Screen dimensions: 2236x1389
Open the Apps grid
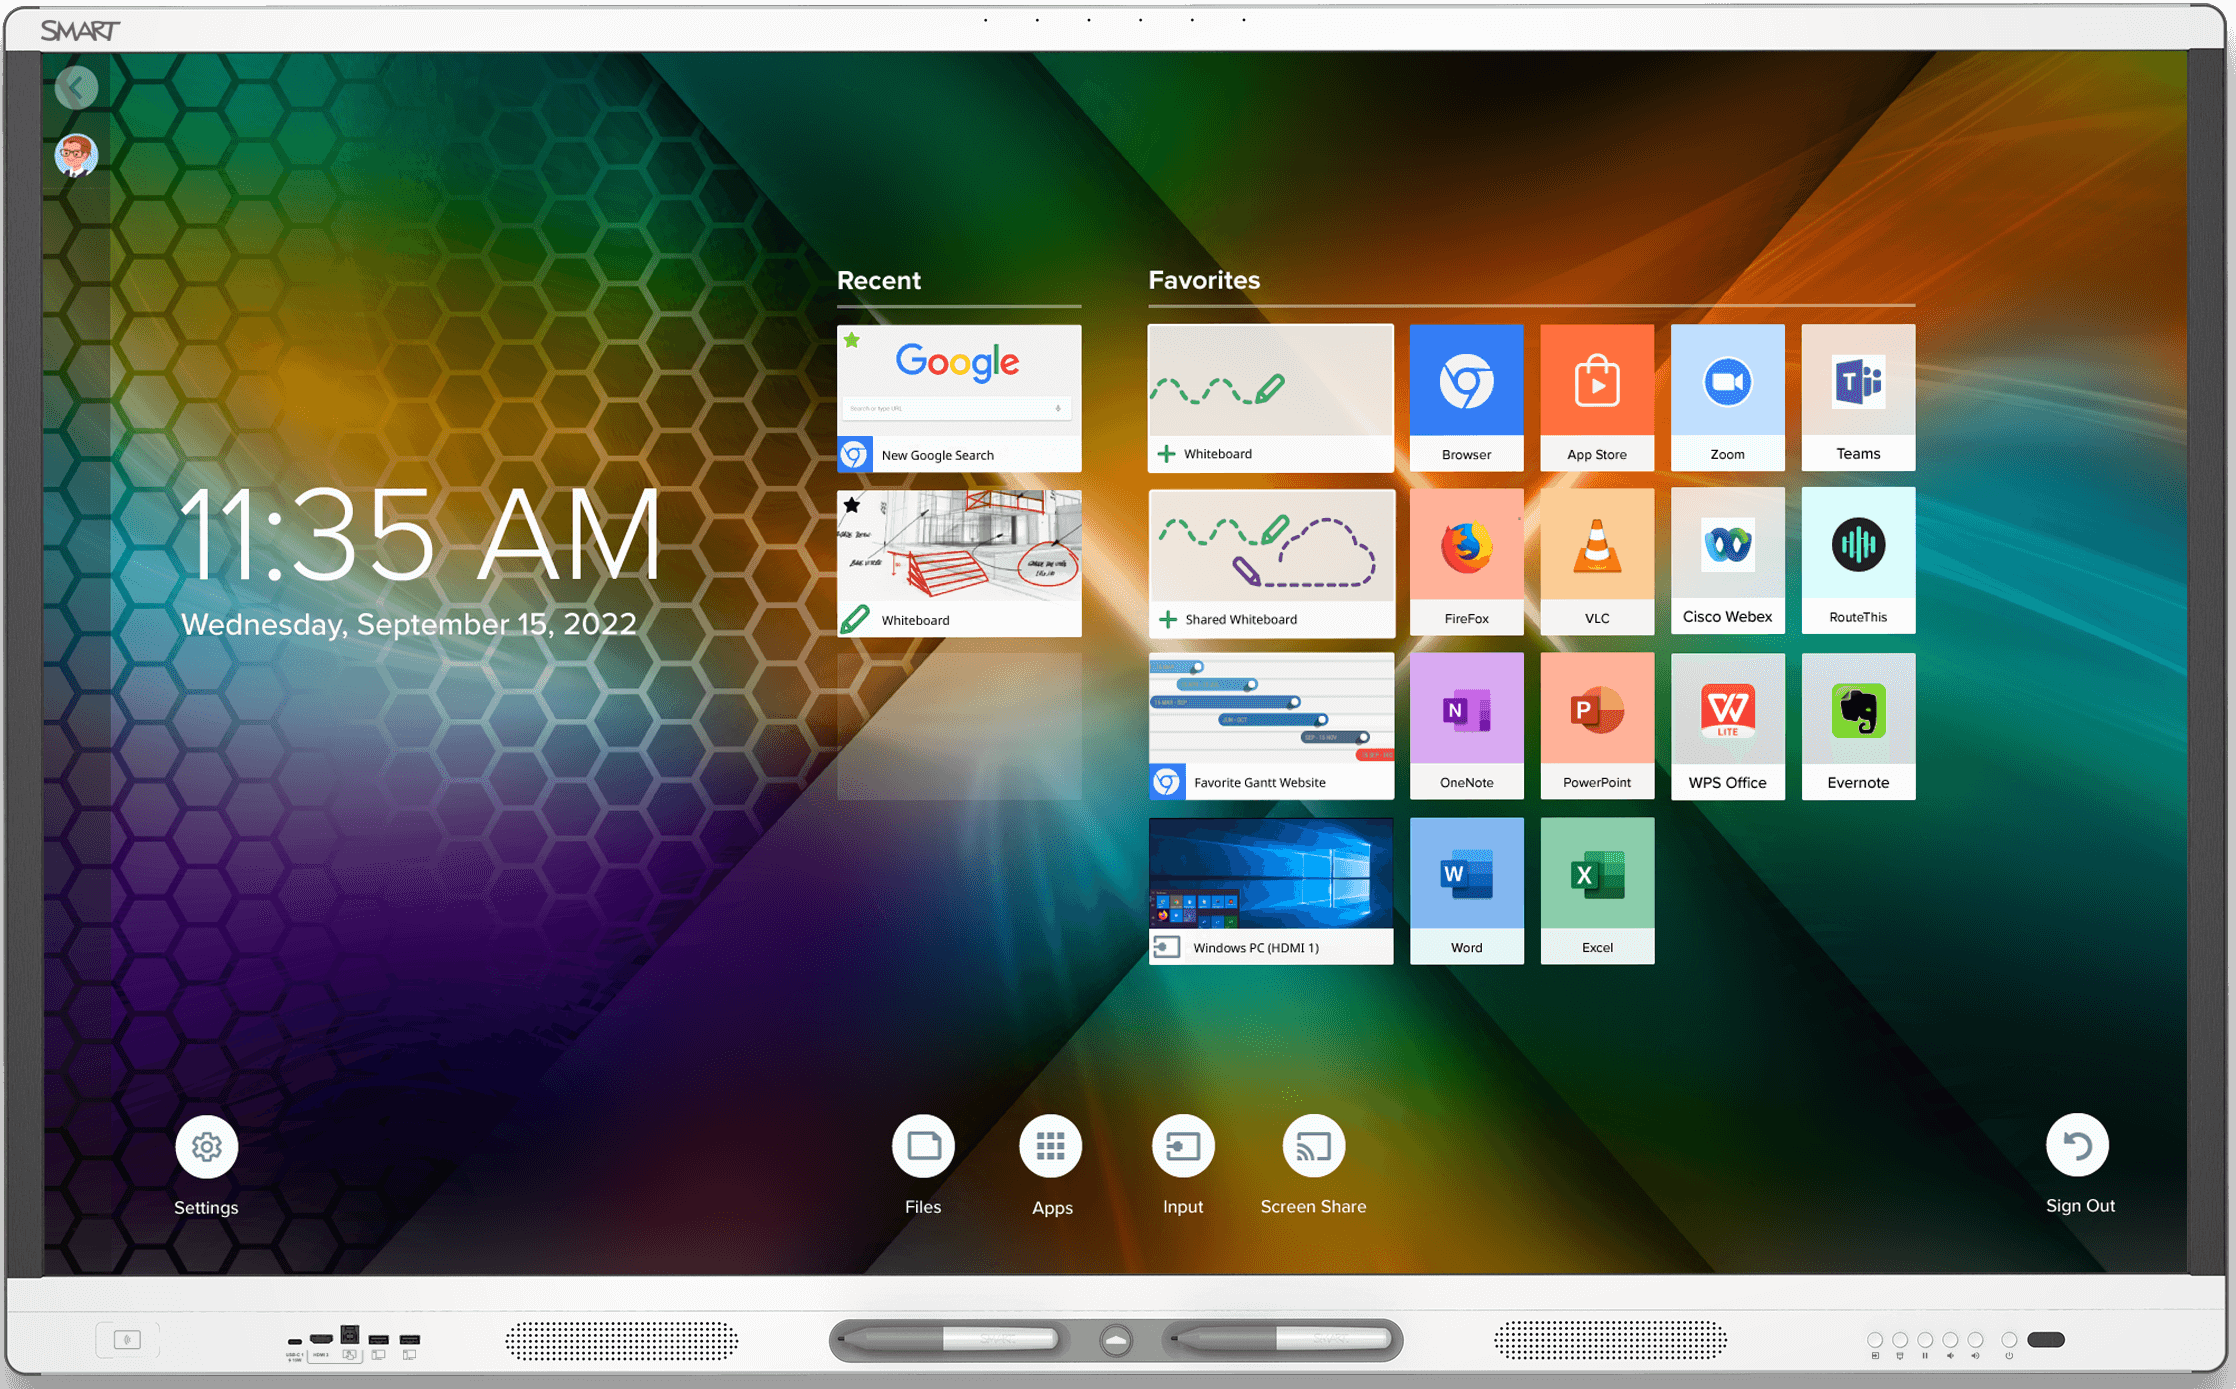1050,1146
